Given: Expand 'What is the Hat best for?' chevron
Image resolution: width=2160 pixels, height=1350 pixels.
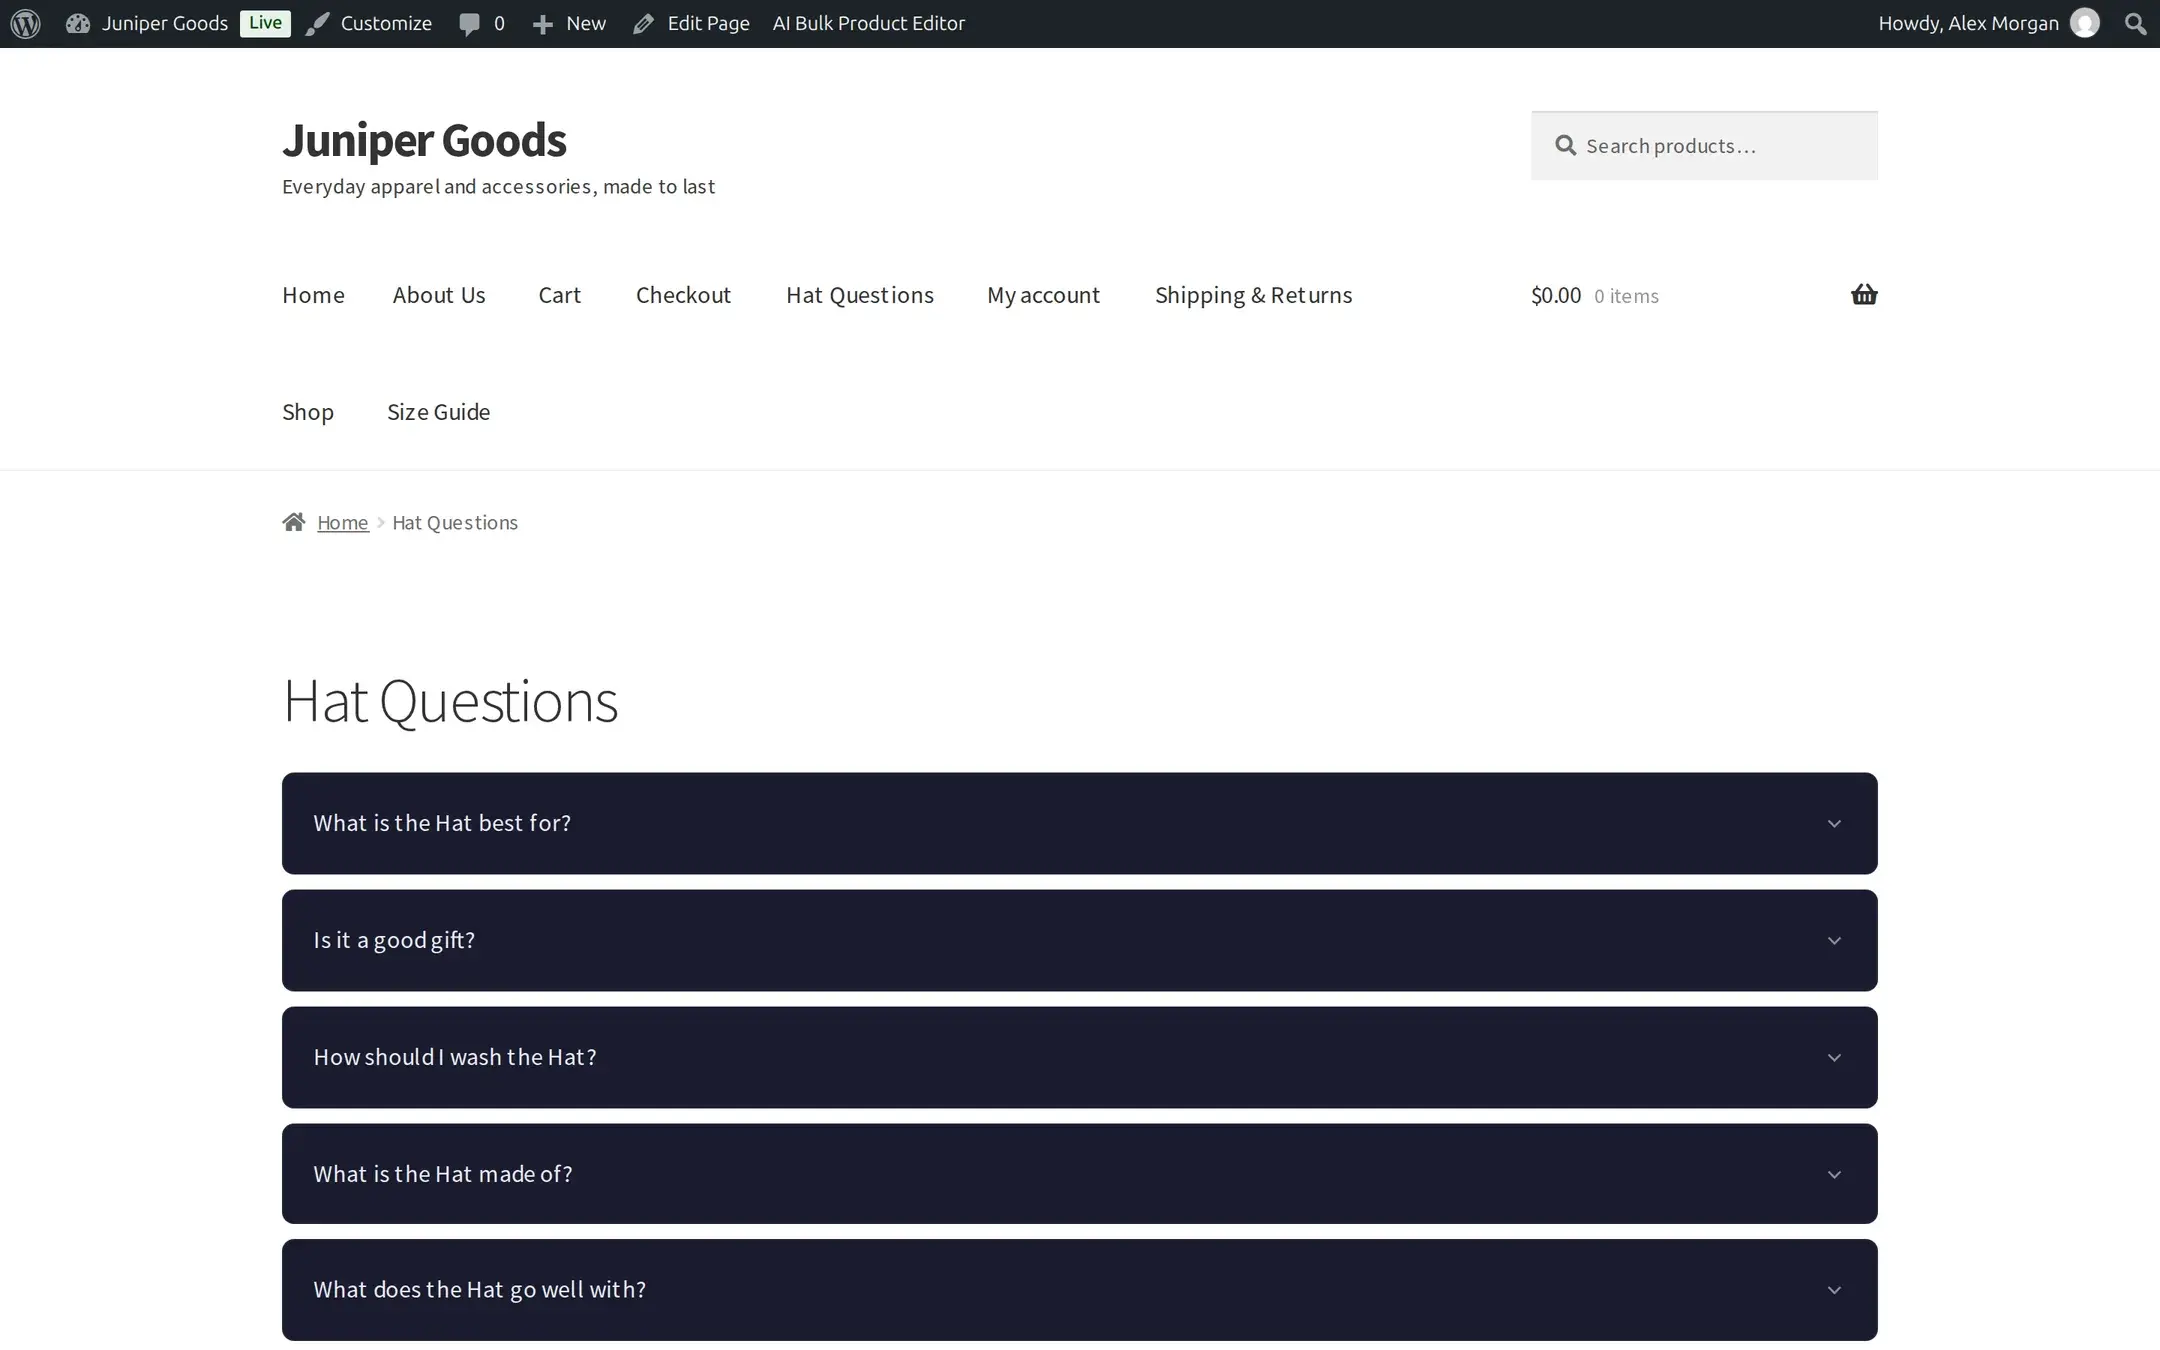Looking at the screenshot, I should pyautogui.click(x=1834, y=823).
